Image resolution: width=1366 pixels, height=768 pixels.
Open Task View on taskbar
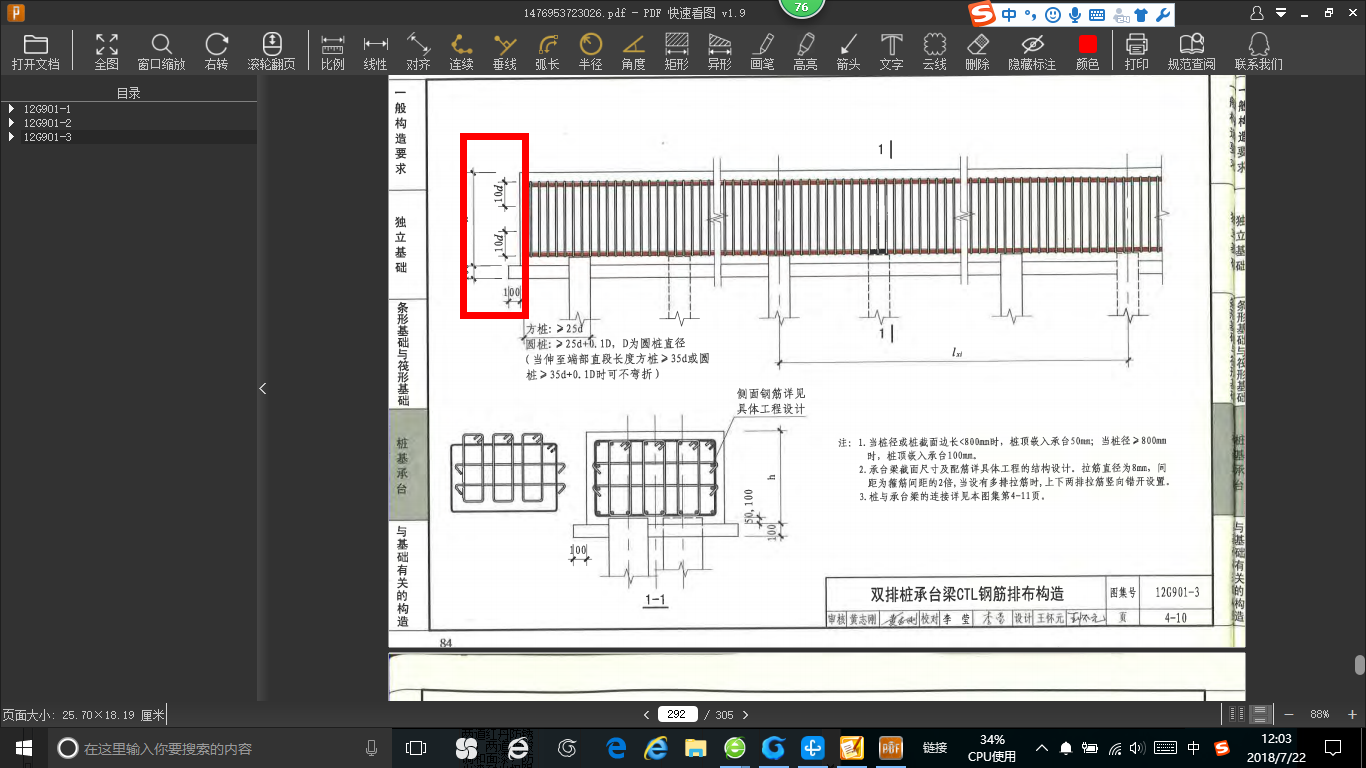(416, 747)
